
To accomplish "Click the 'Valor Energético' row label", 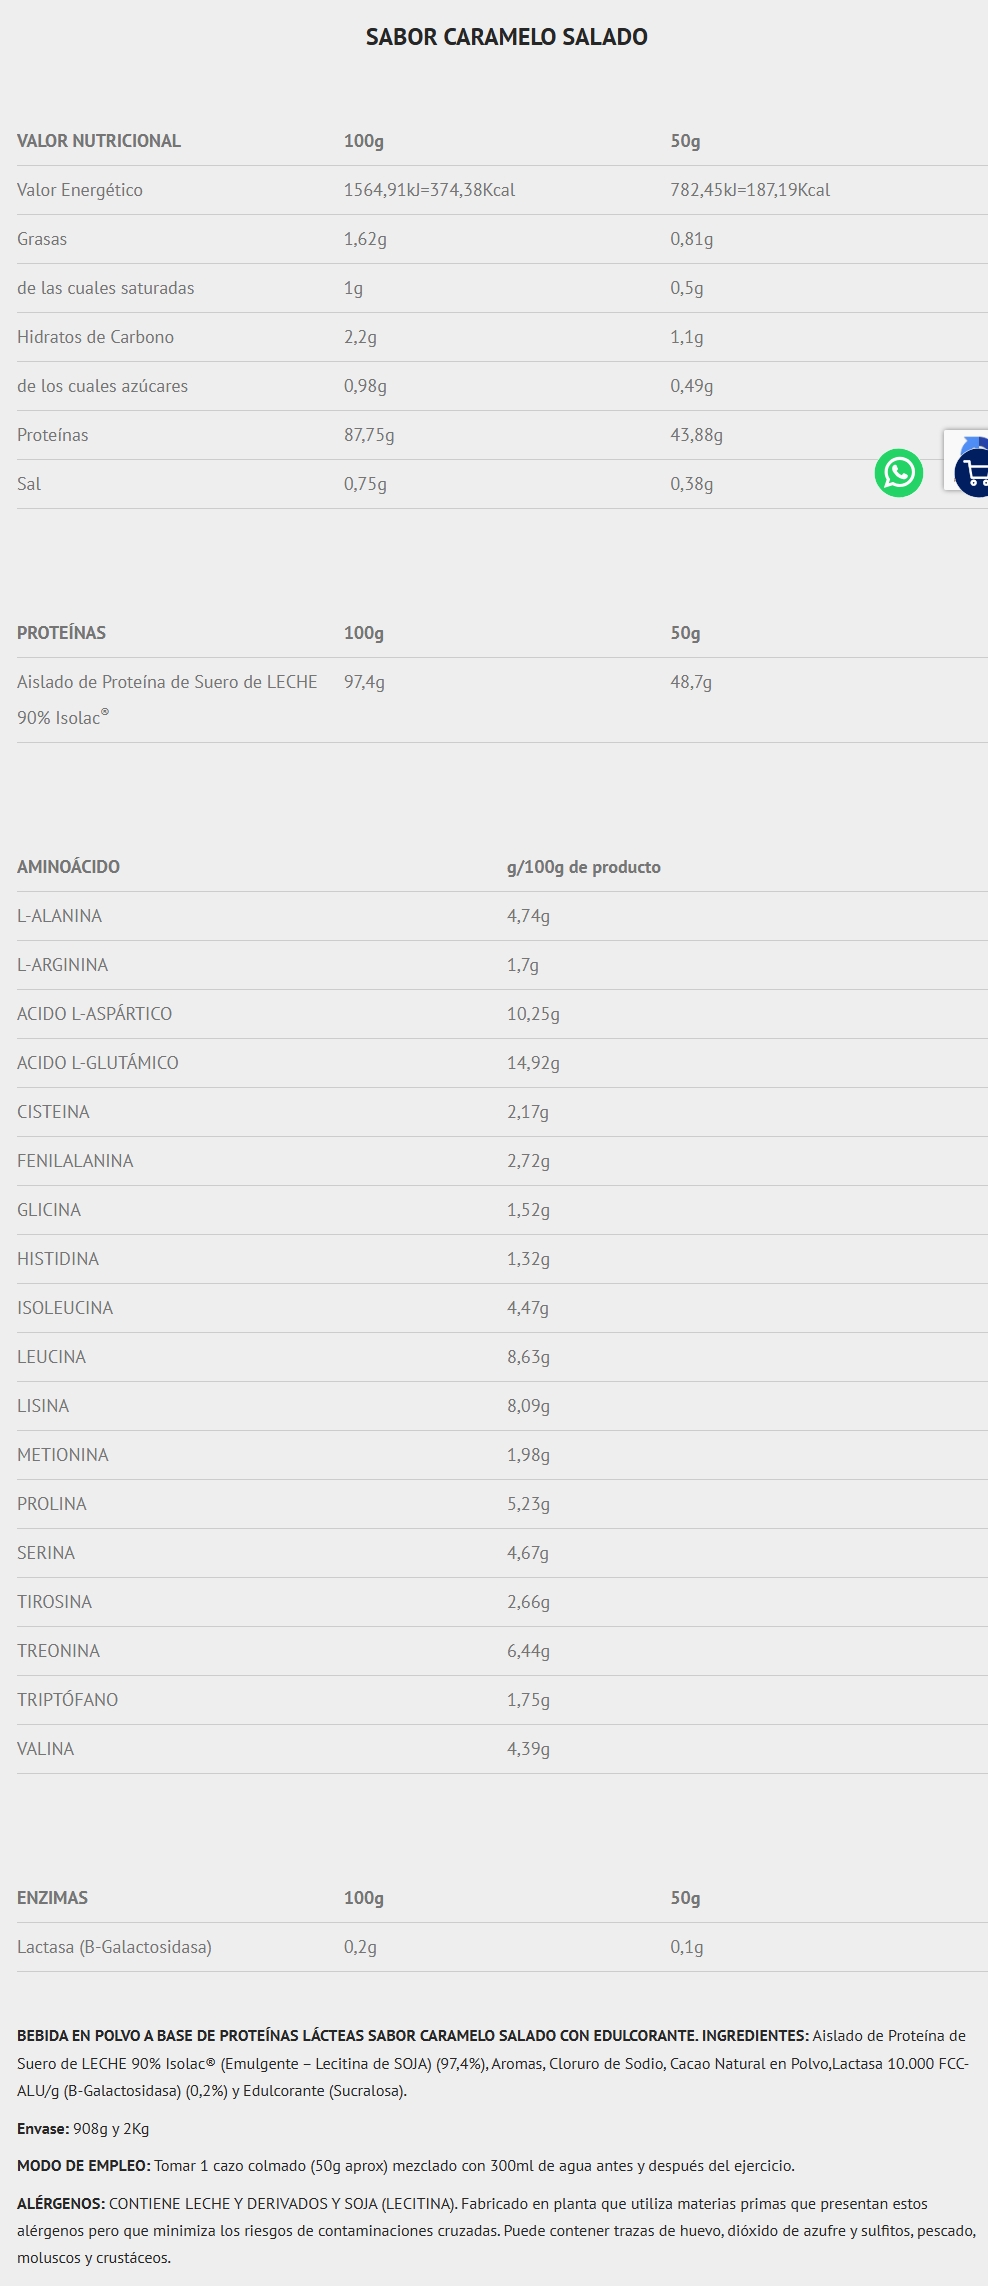I will [x=80, y=190].
